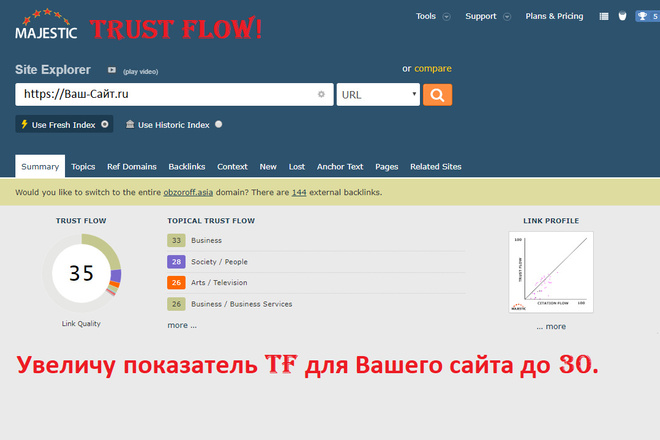
Task: Click the Tools menu label
Action: pos(426,16)
